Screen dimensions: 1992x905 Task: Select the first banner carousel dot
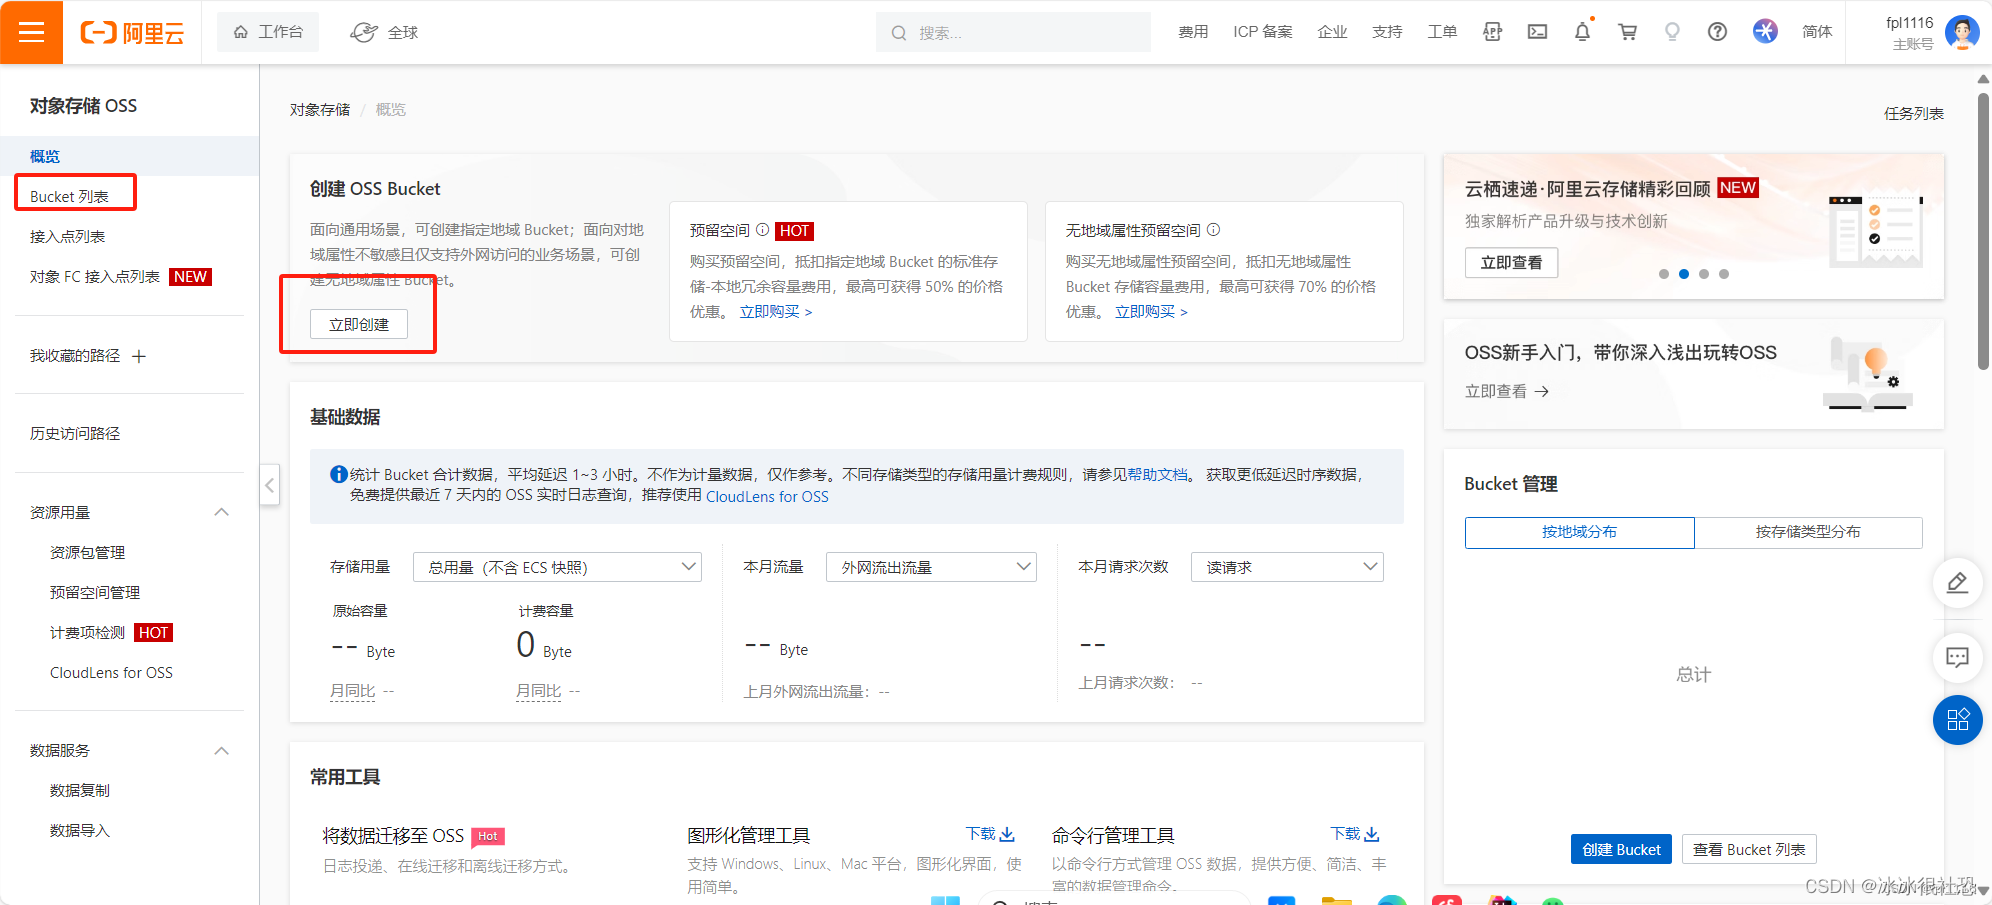click(x=1664, y=274)
